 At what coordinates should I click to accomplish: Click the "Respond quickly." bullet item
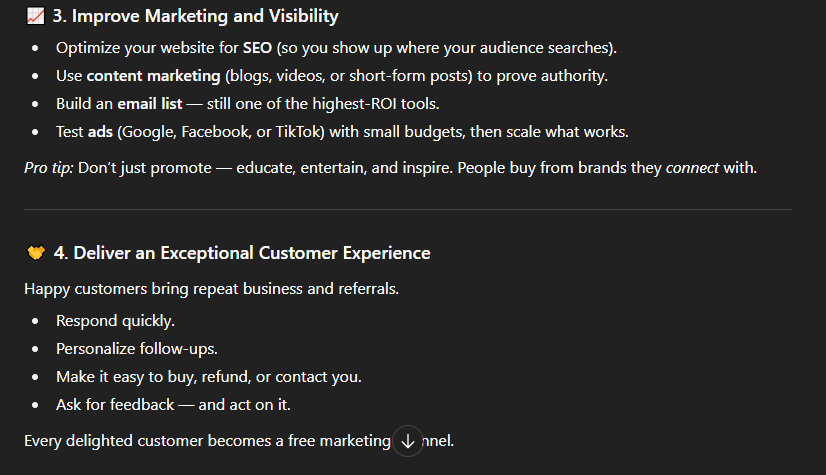(x=115, y=321)
